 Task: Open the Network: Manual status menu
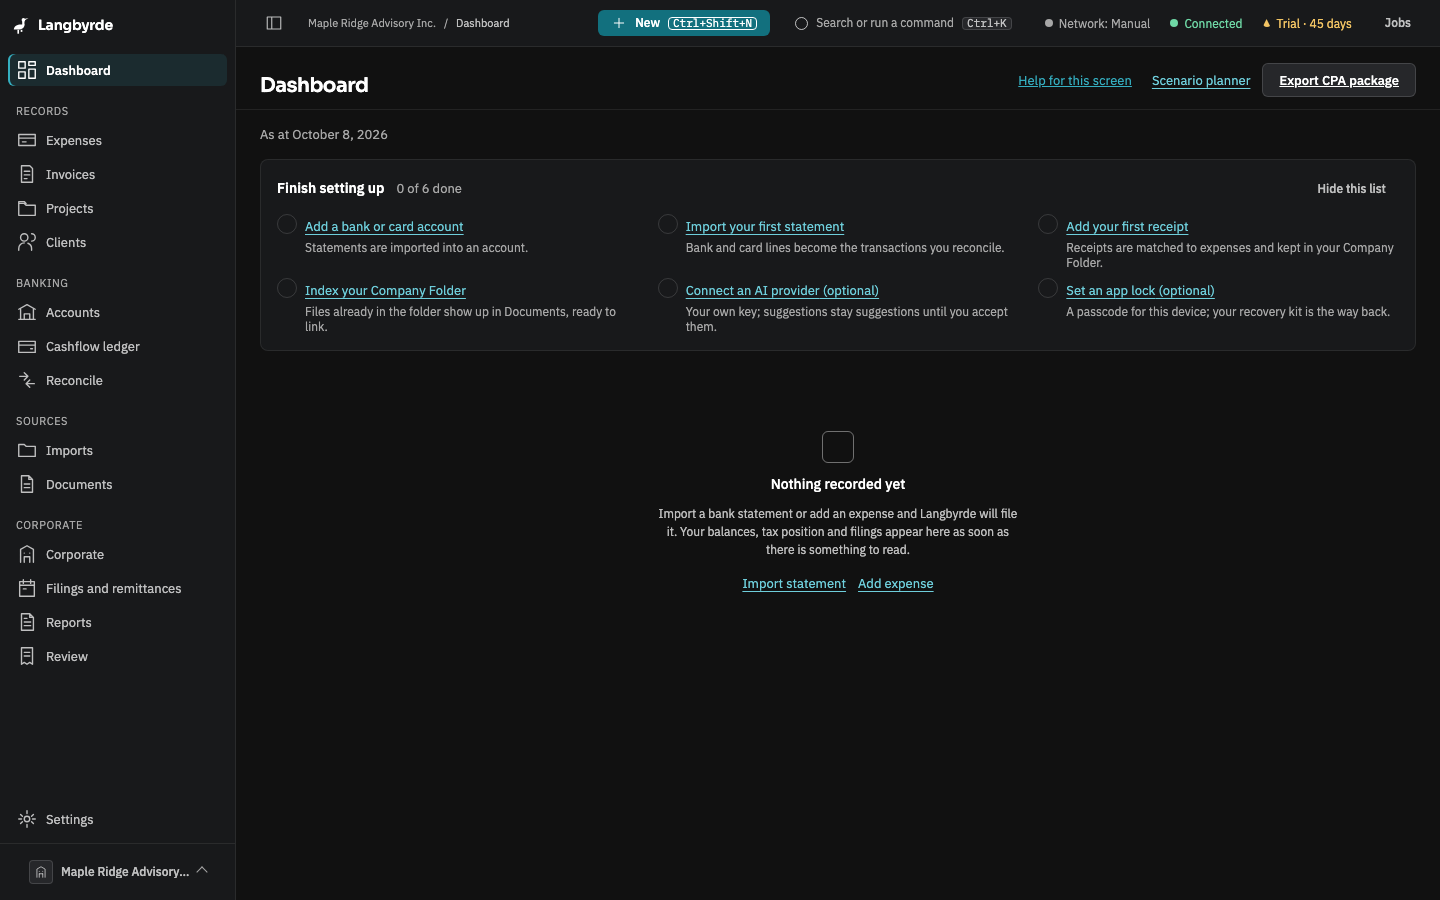coord(1097,23)
